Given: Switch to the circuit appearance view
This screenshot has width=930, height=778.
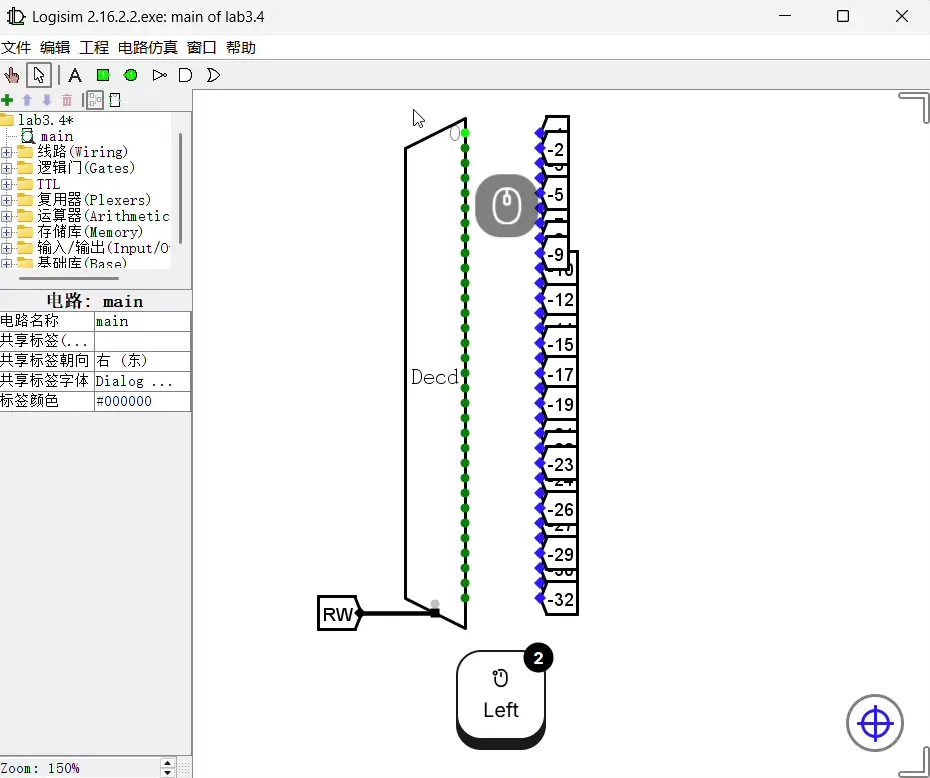Looking at the screenshot, I should 115,100.
